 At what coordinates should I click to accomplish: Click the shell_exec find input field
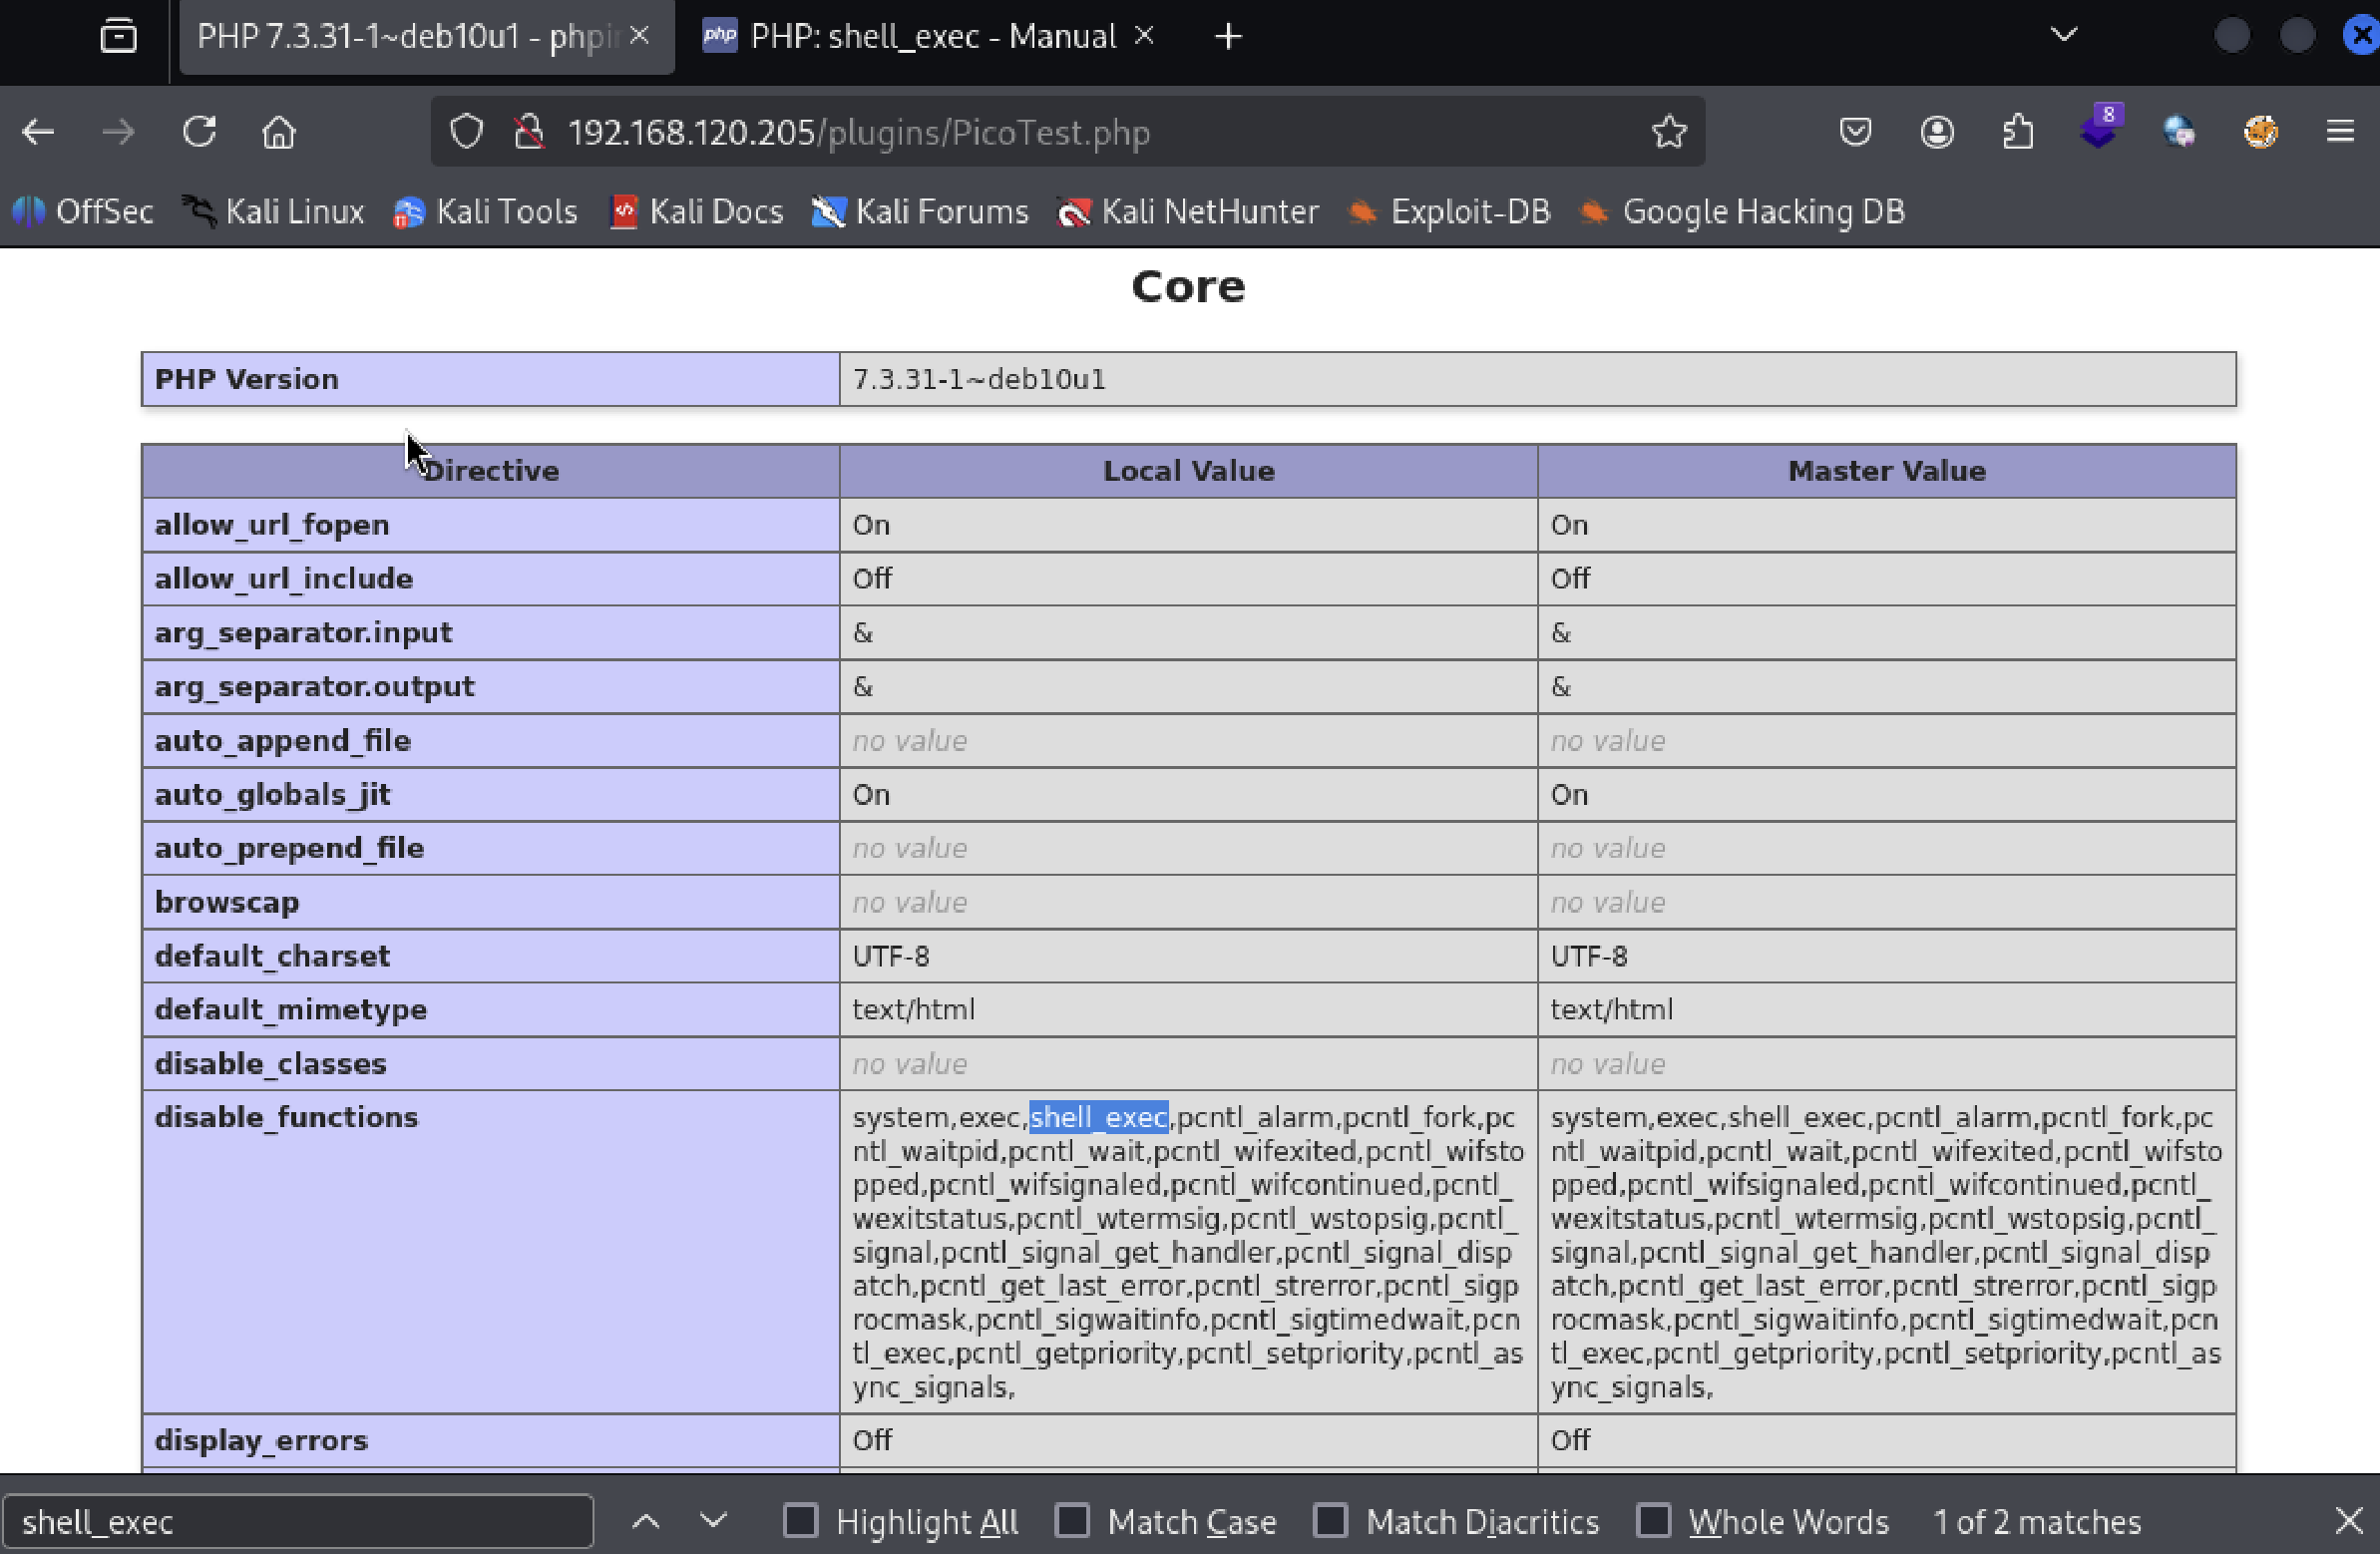click(298, 1521)
